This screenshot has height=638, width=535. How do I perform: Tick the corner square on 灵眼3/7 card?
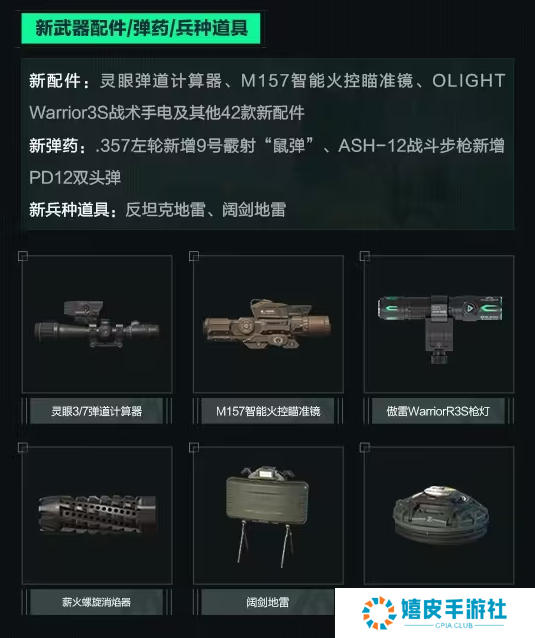[x=23, y=256]
